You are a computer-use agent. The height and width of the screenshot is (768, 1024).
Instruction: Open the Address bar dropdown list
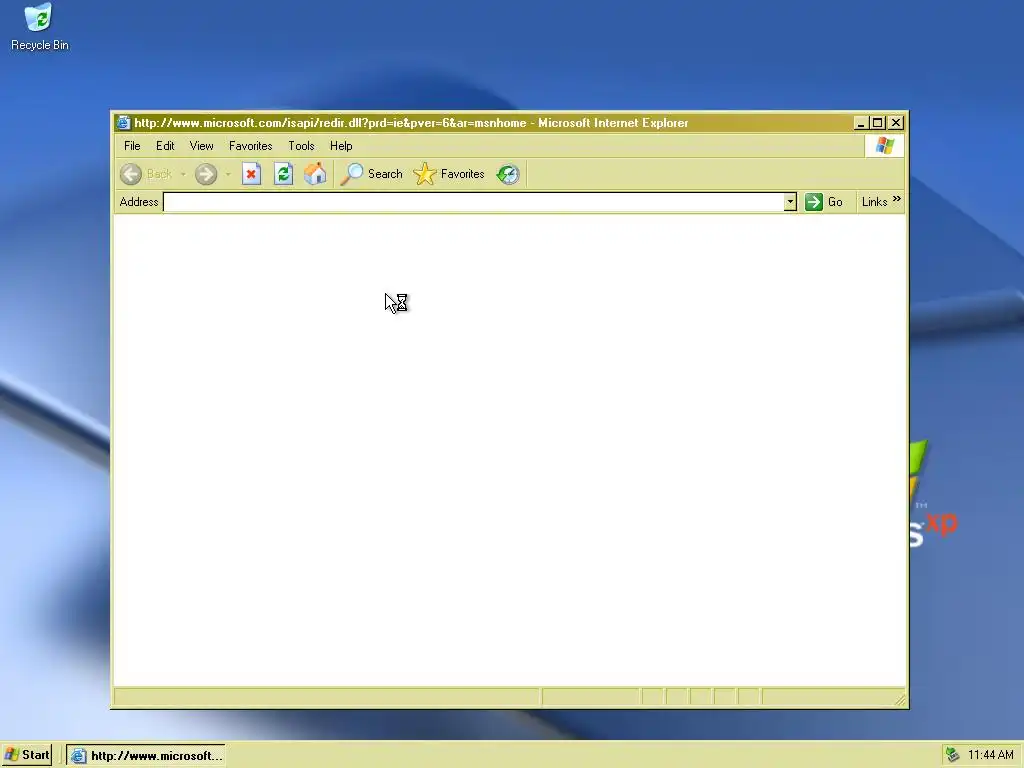(790, 202)
